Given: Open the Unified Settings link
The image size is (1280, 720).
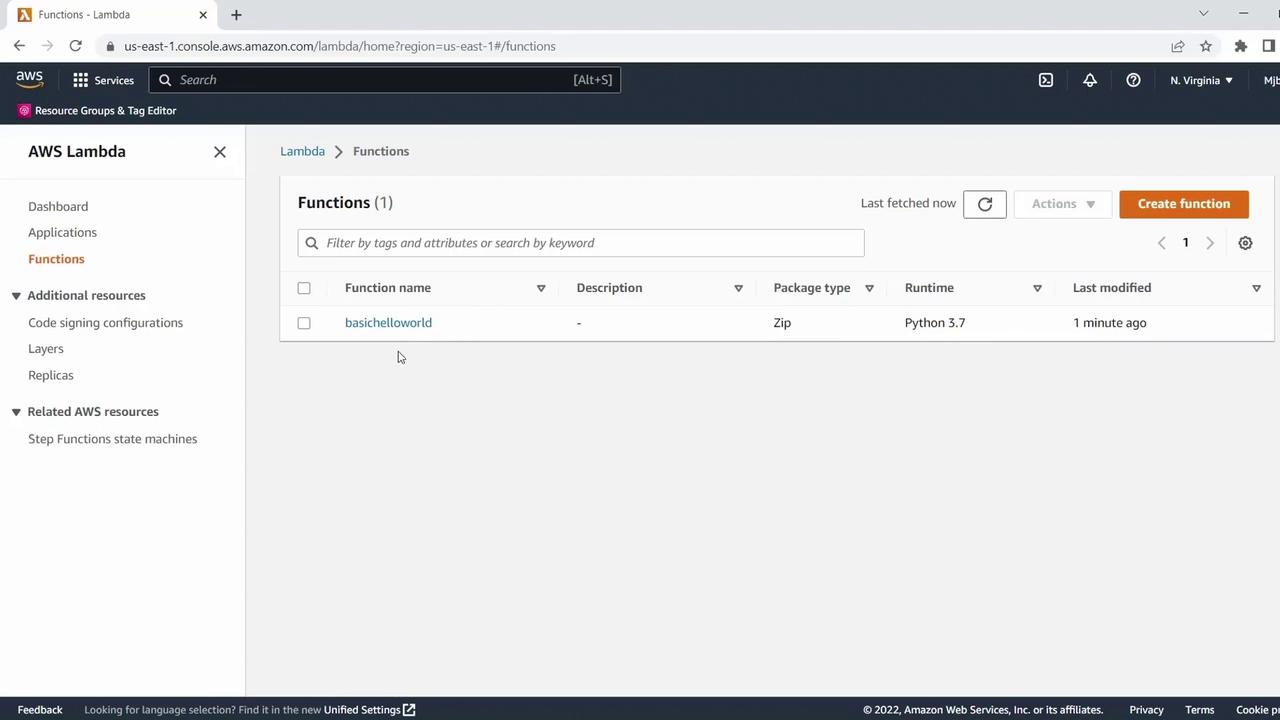Looking at the screenshot, I should (369, 710).
